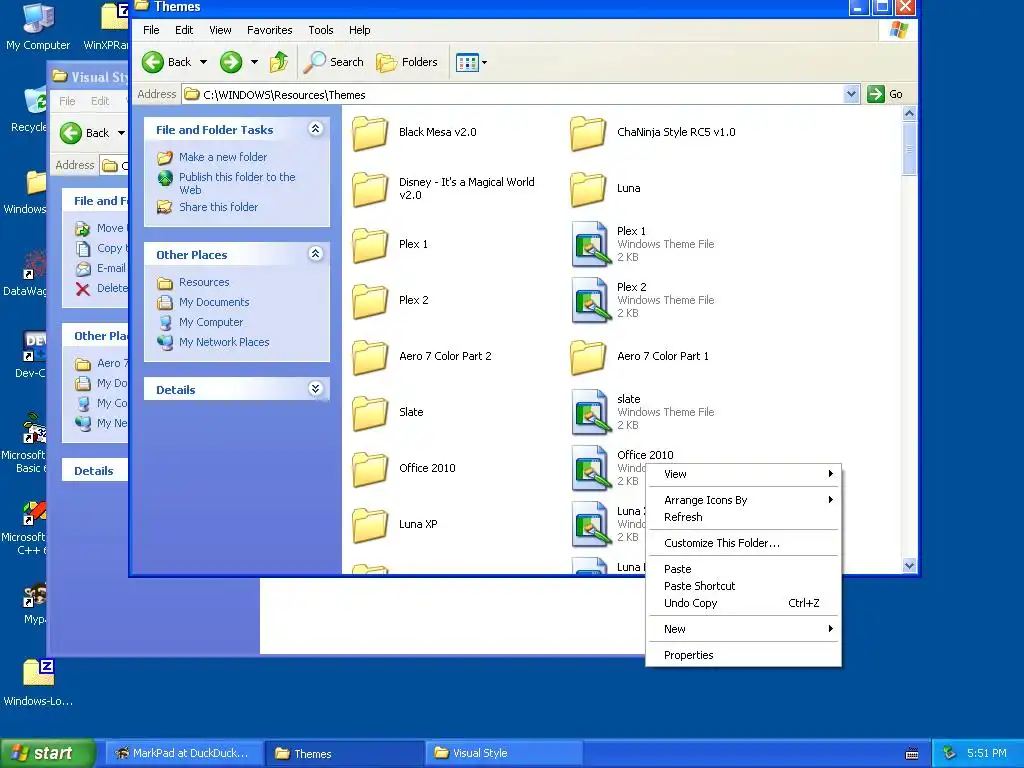The image size is (1024, 768).
Task: Go up one folder level
Action: click(x=279, y=62)
